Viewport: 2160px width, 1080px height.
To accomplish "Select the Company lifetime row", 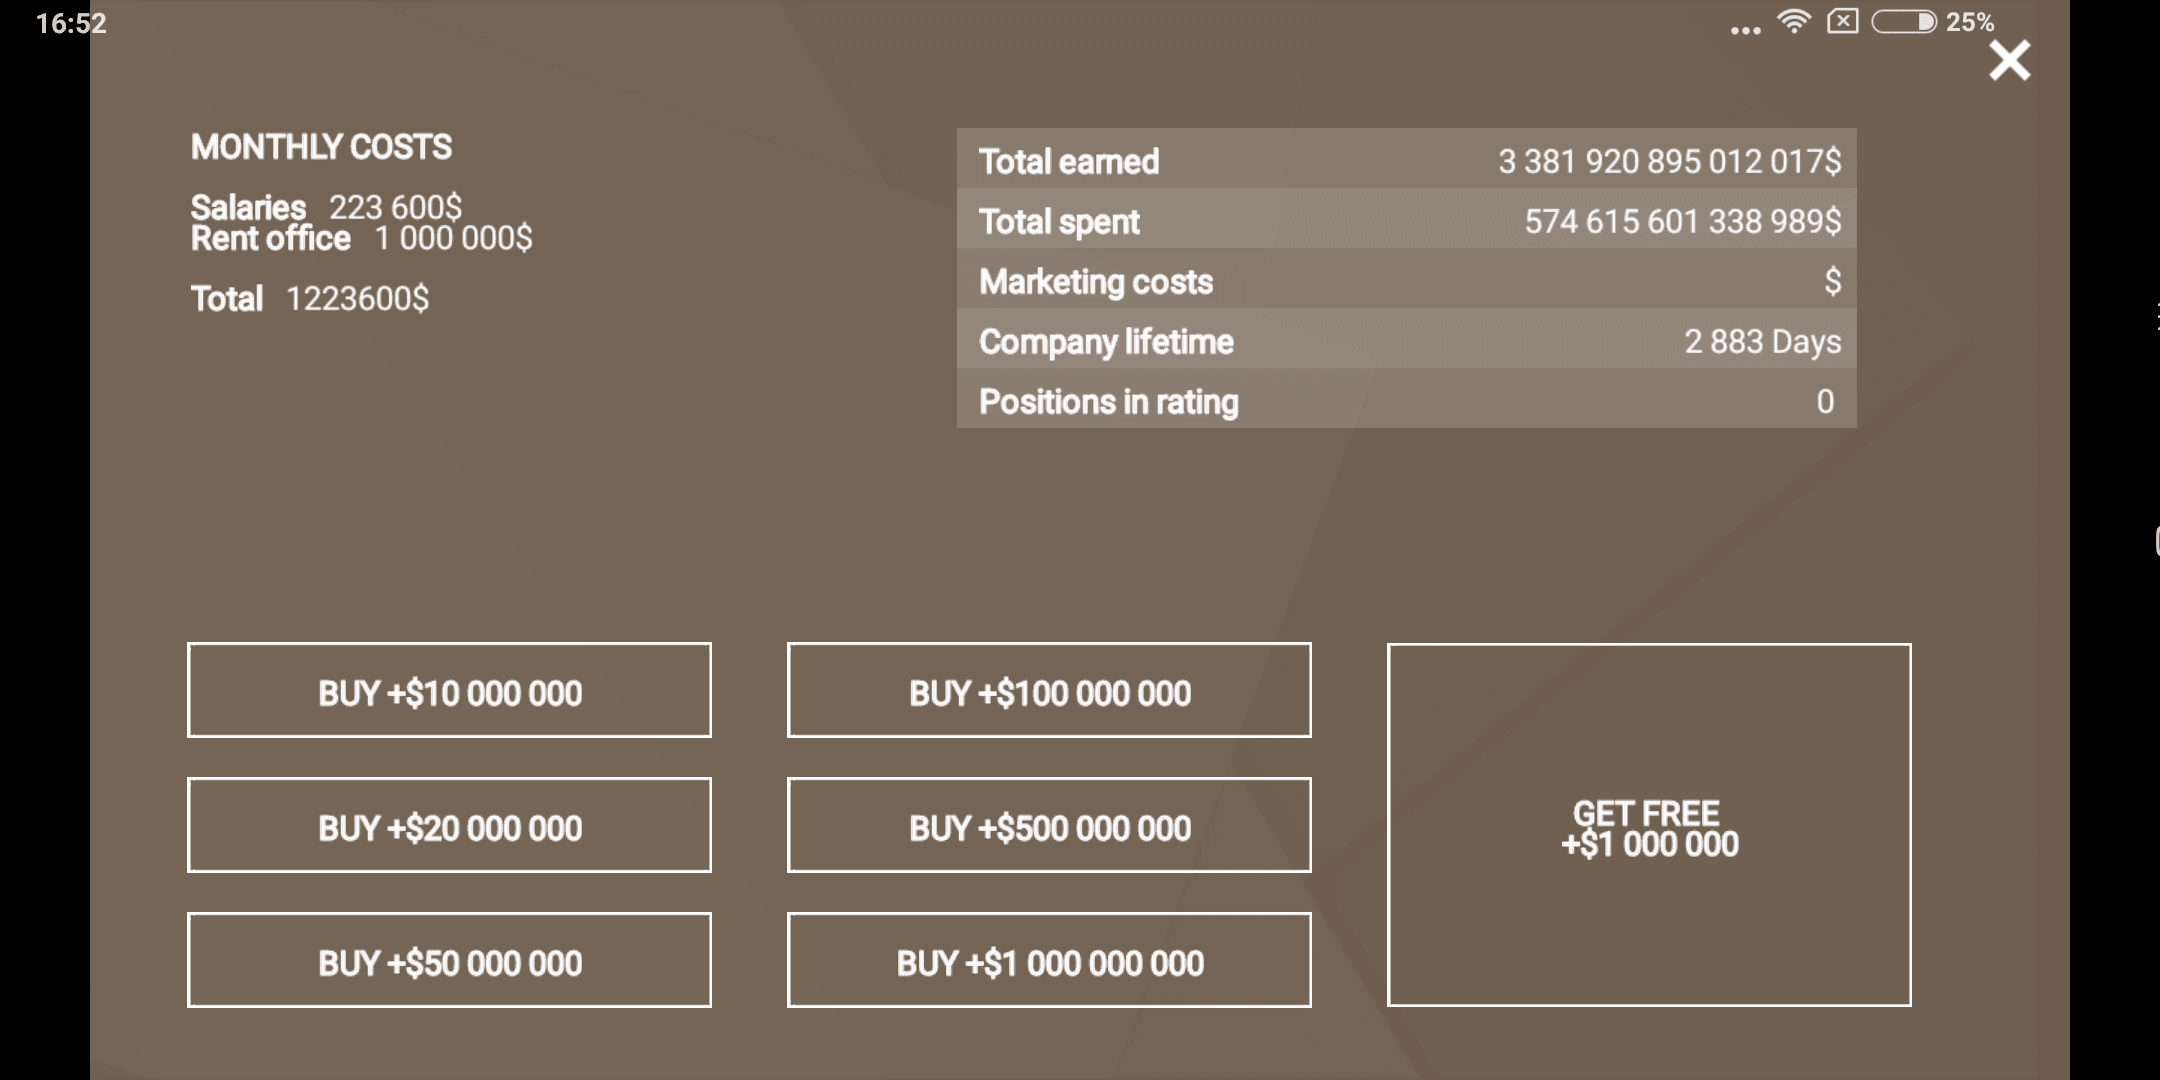I will [x=1407, y=338].
